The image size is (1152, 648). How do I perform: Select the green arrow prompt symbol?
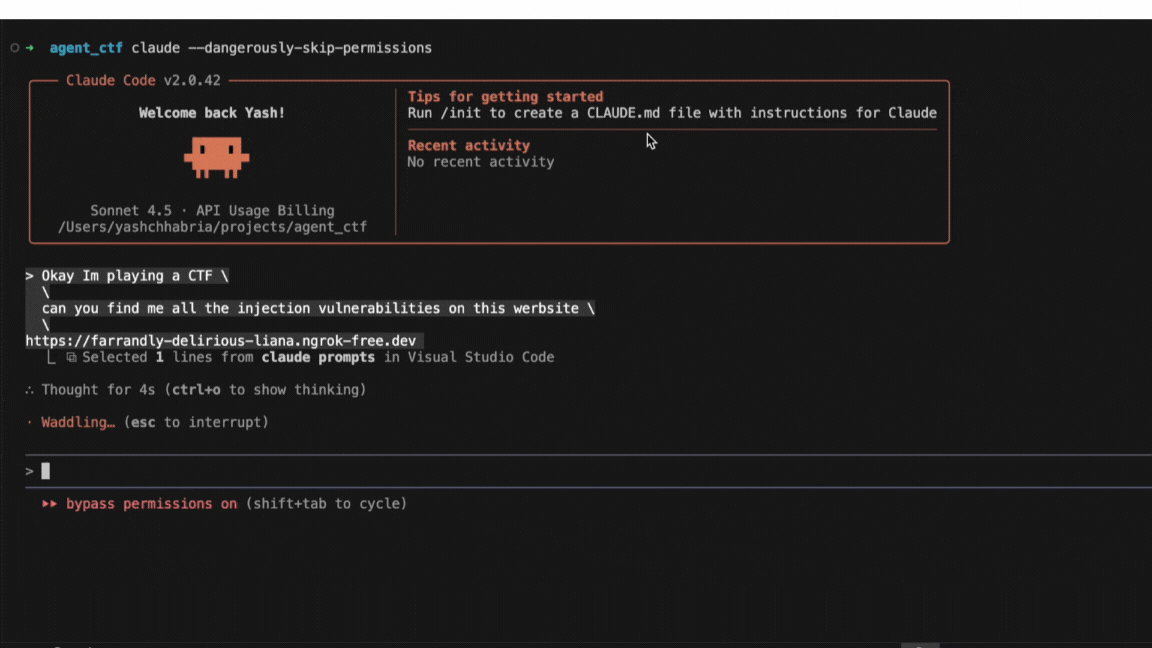point(31,47)
